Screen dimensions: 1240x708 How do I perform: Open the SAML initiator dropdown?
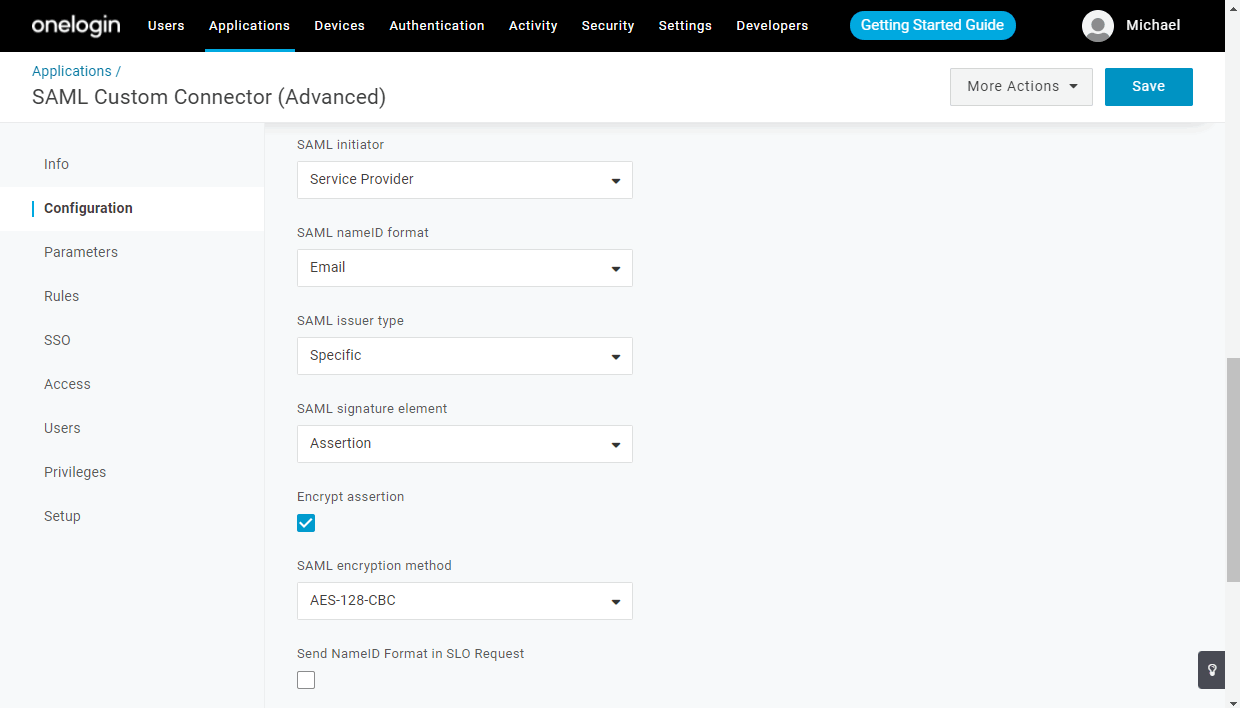464,180
